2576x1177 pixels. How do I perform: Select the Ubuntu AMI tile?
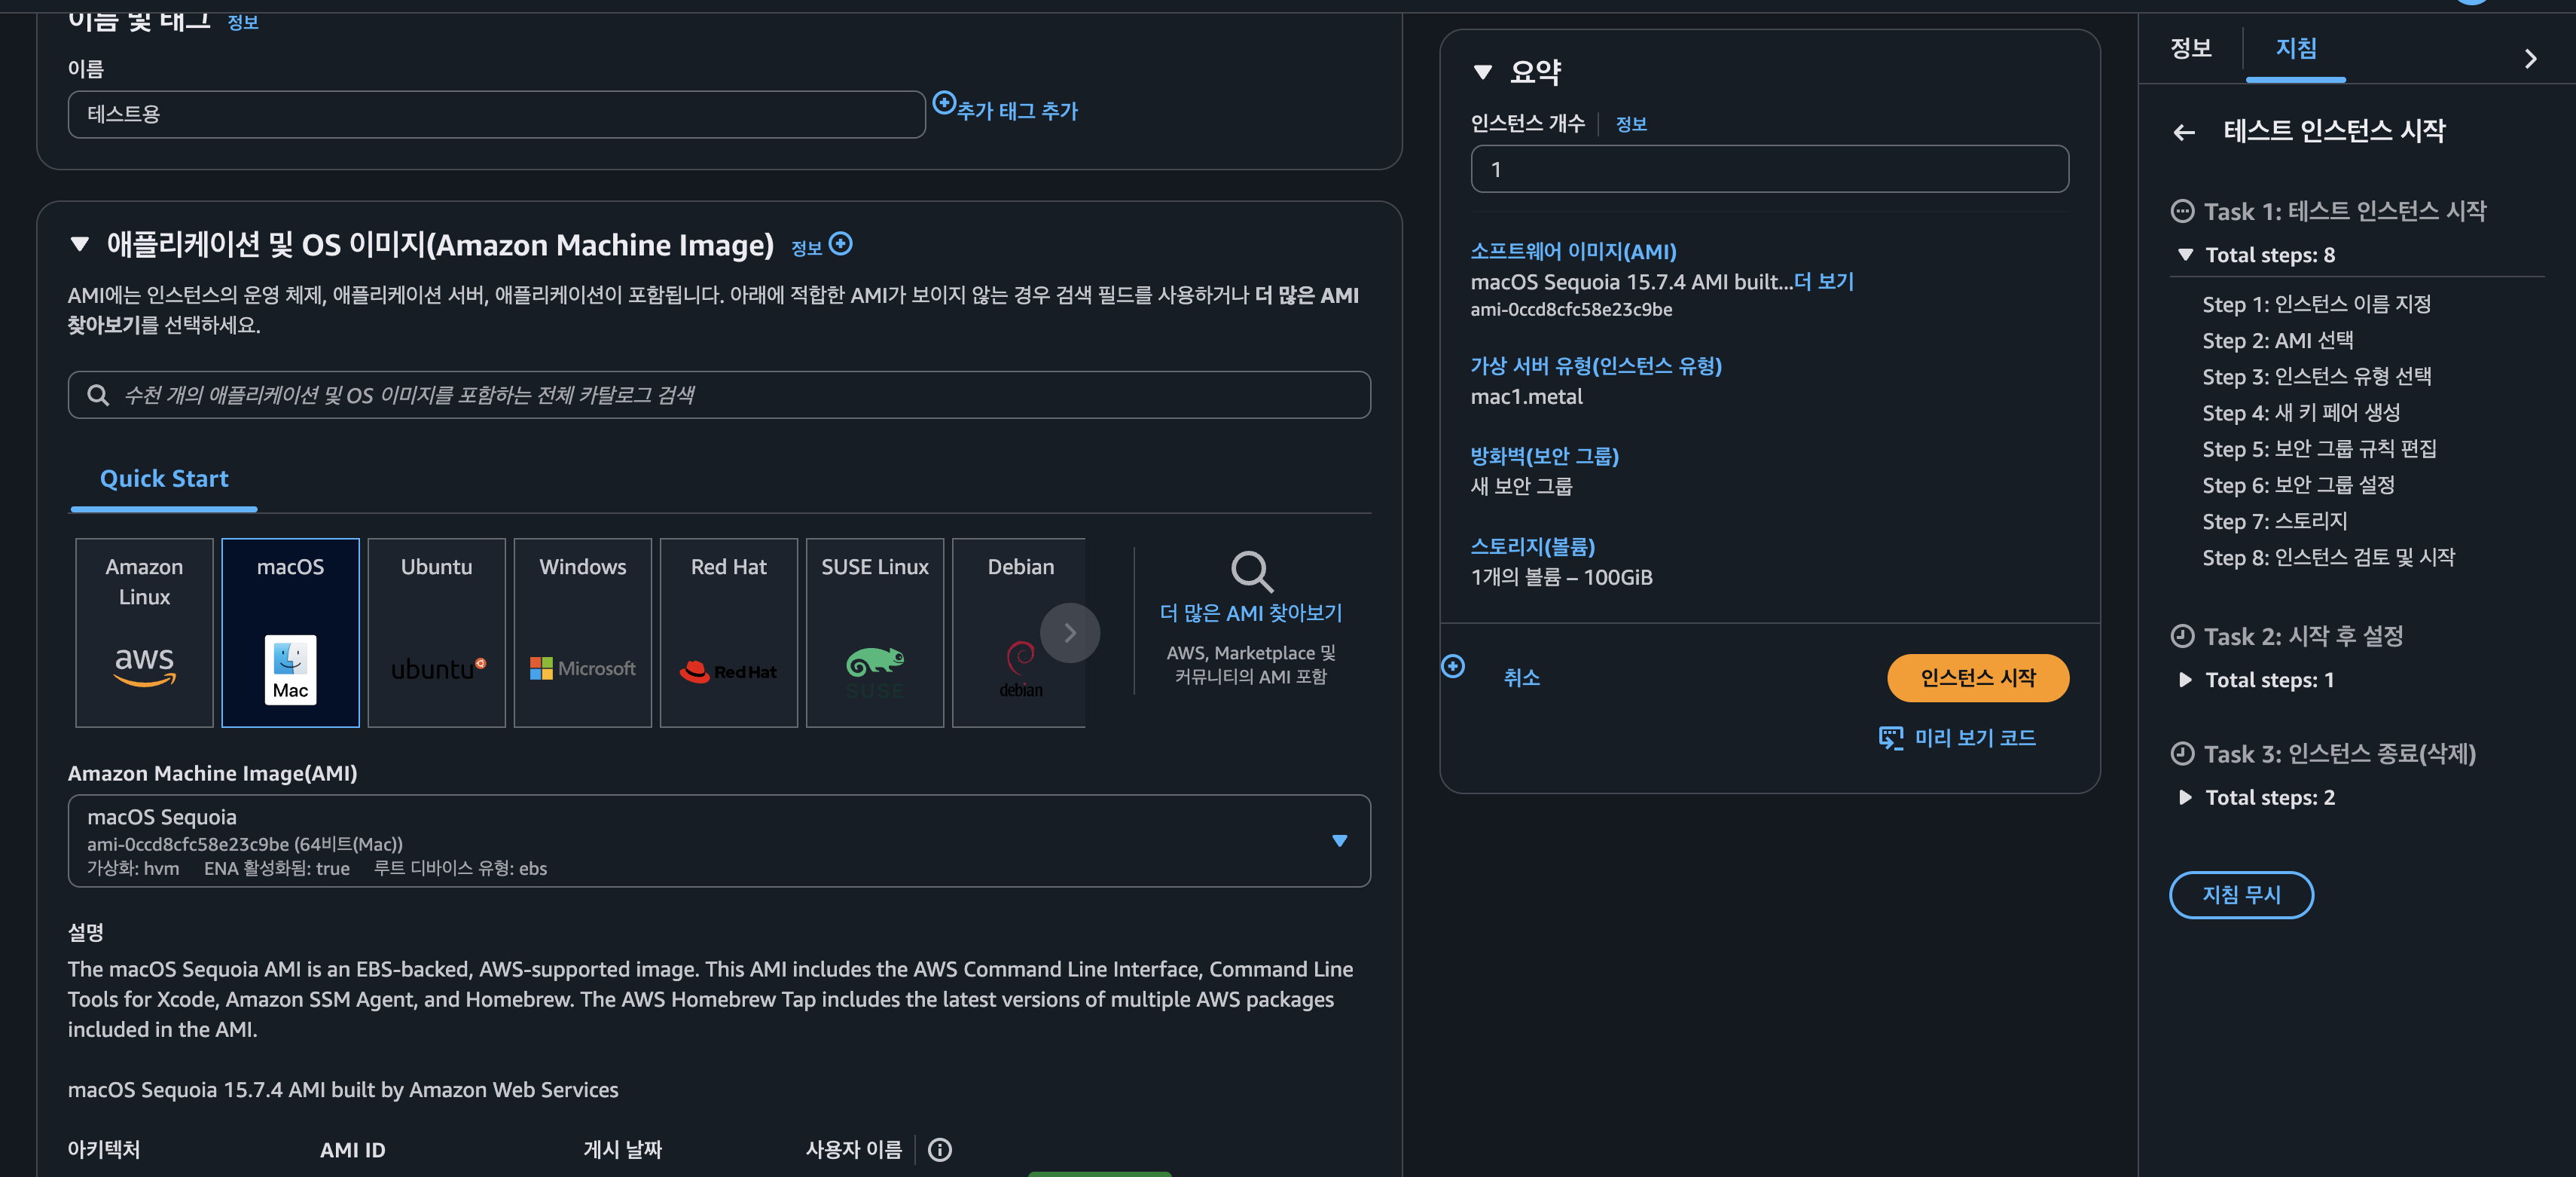click(436, 632)
